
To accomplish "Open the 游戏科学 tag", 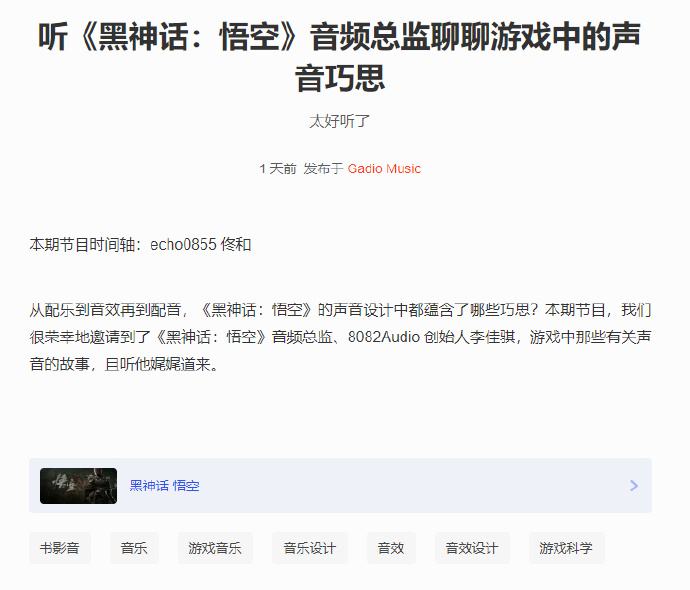I will pyautogui.click(x=566, y=548).
